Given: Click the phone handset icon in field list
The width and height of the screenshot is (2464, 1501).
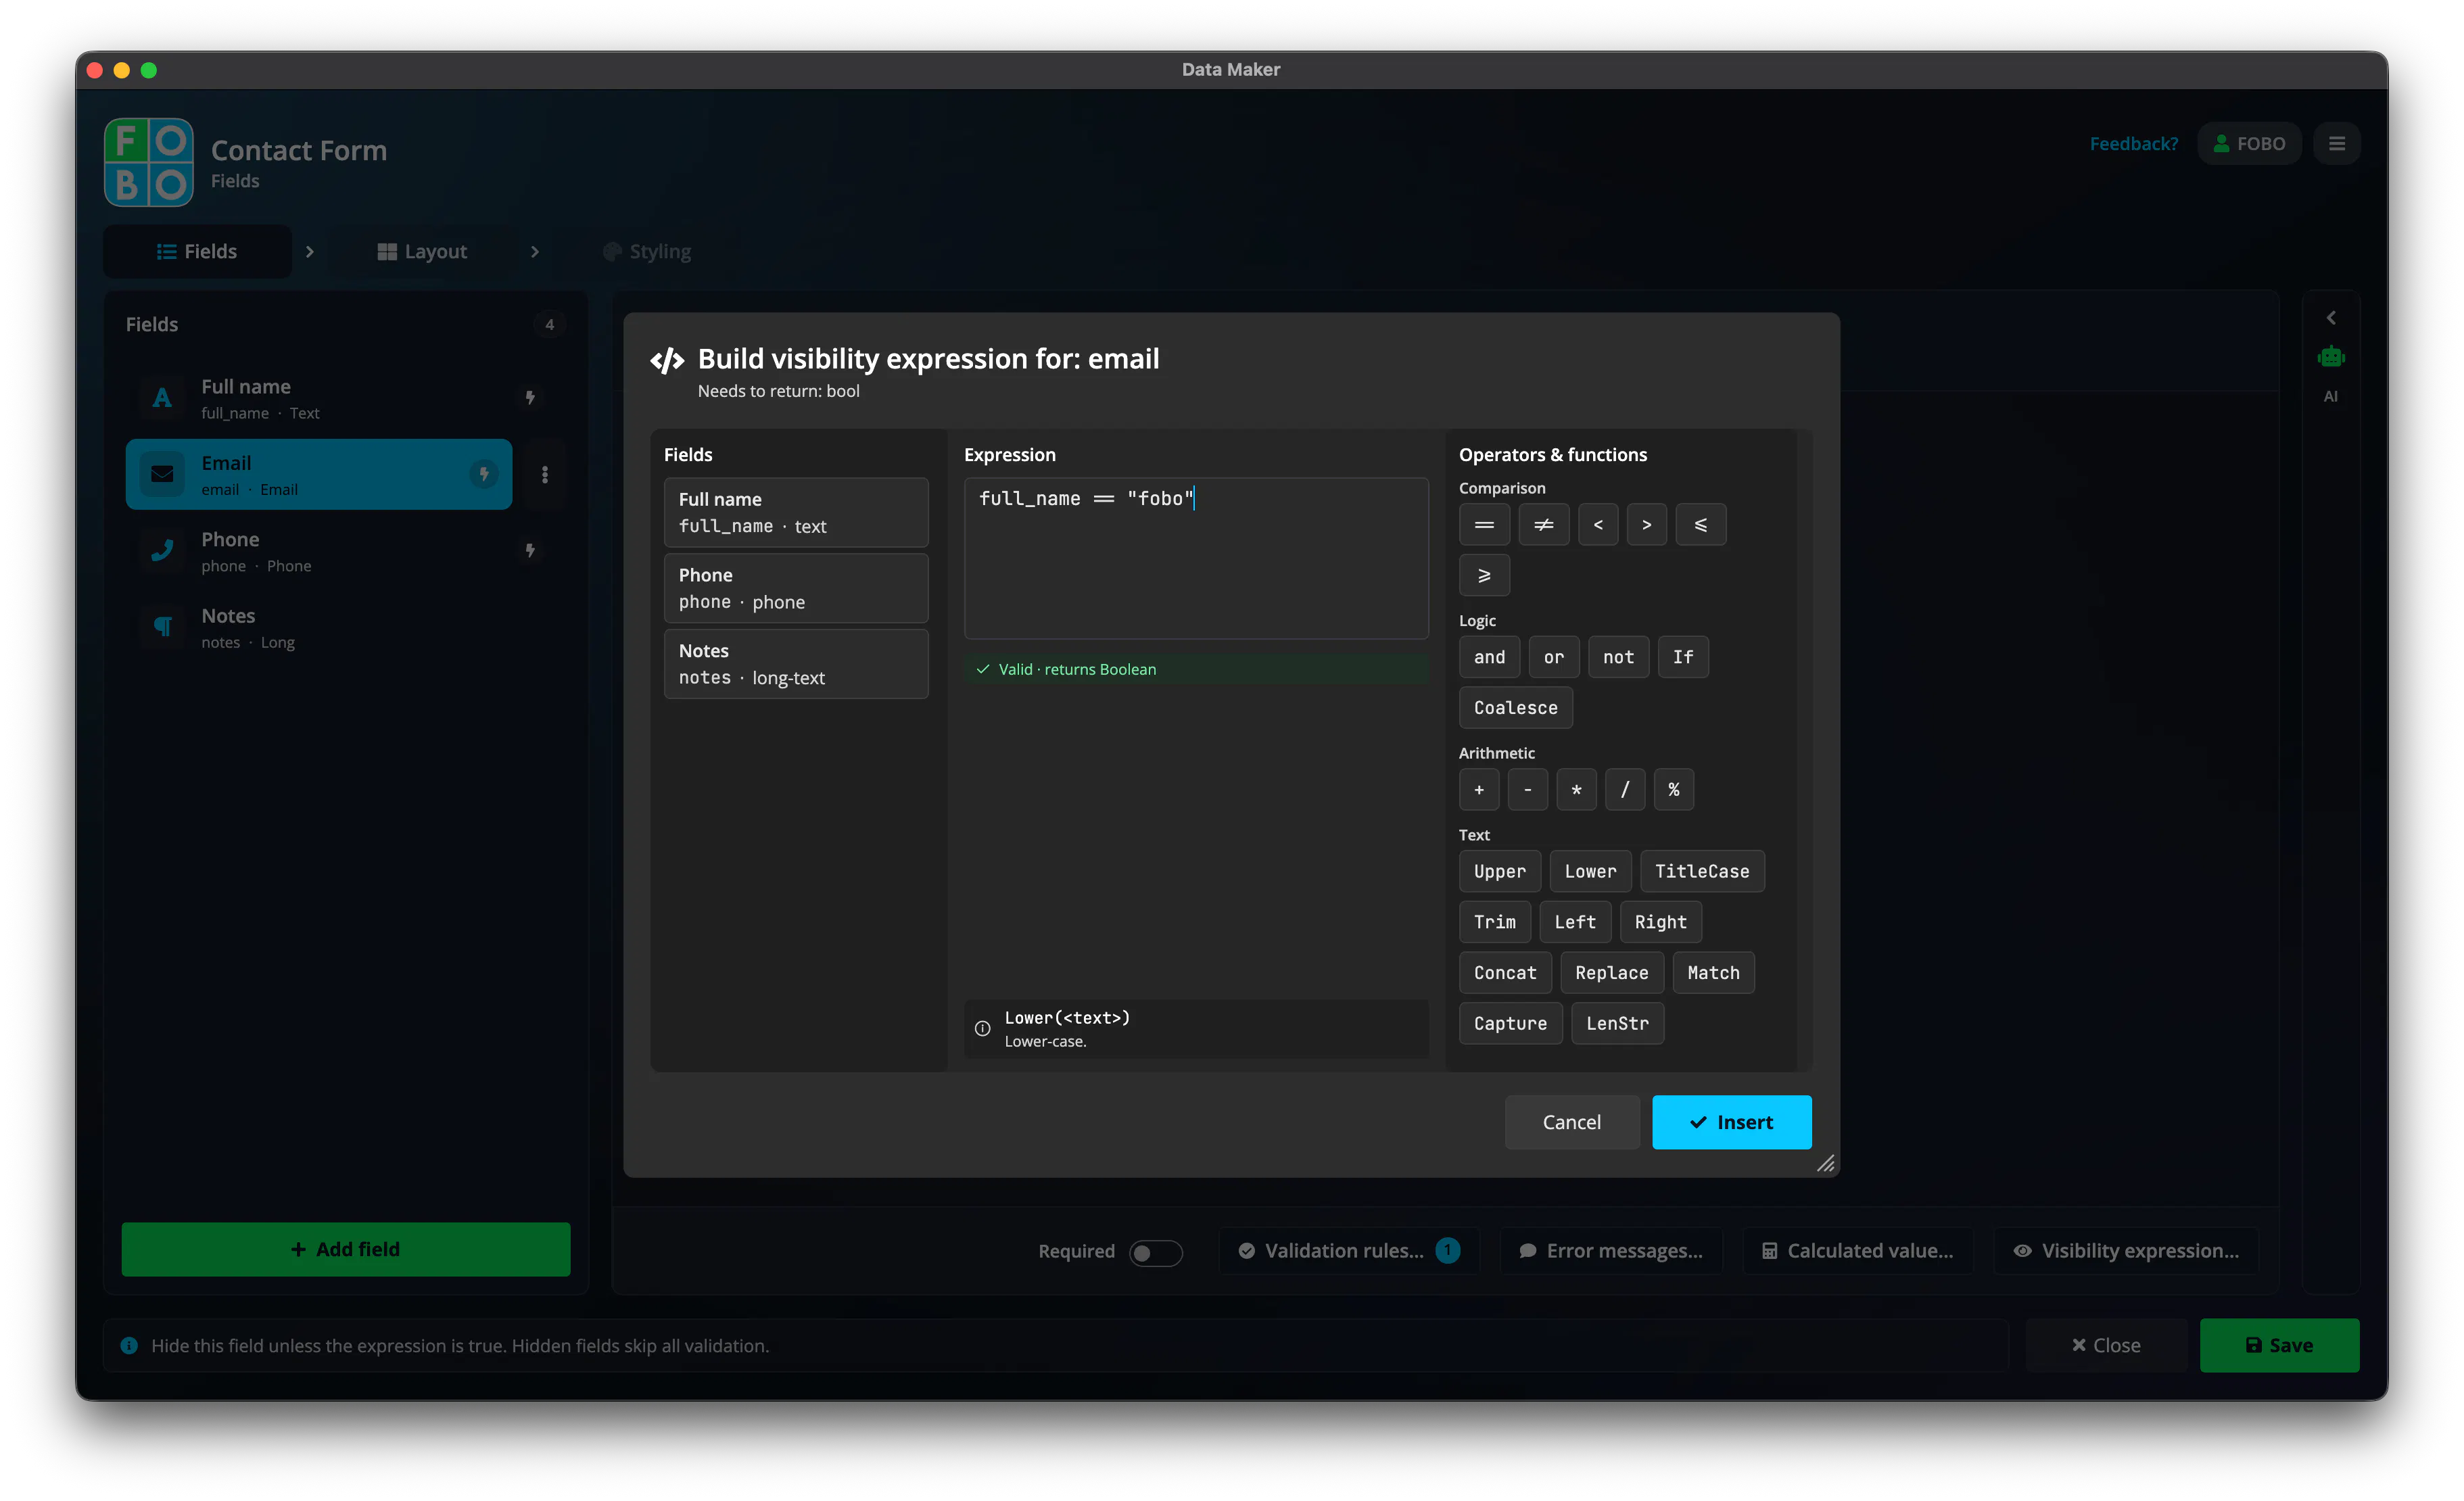Looking at the screenshot, I should pyautogui.click(x=162, y=550).
